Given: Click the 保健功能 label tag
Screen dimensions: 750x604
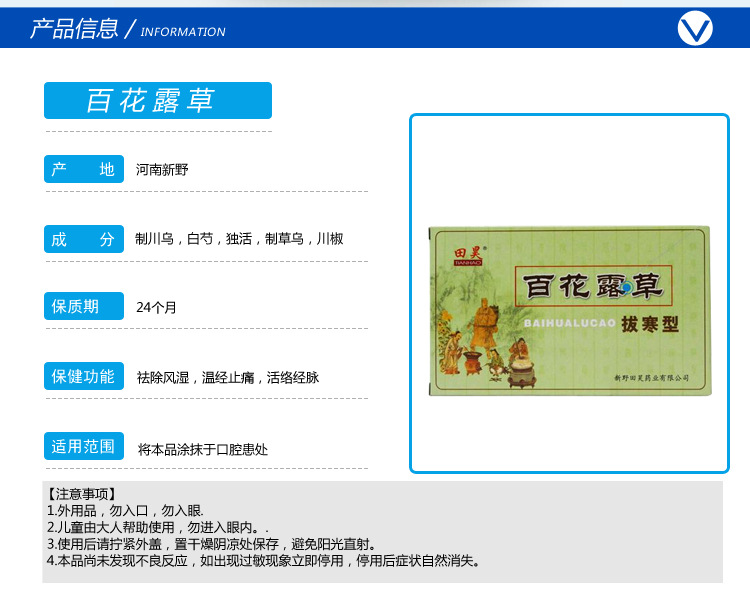Looking at the screenshot, I should pos(84,376).
